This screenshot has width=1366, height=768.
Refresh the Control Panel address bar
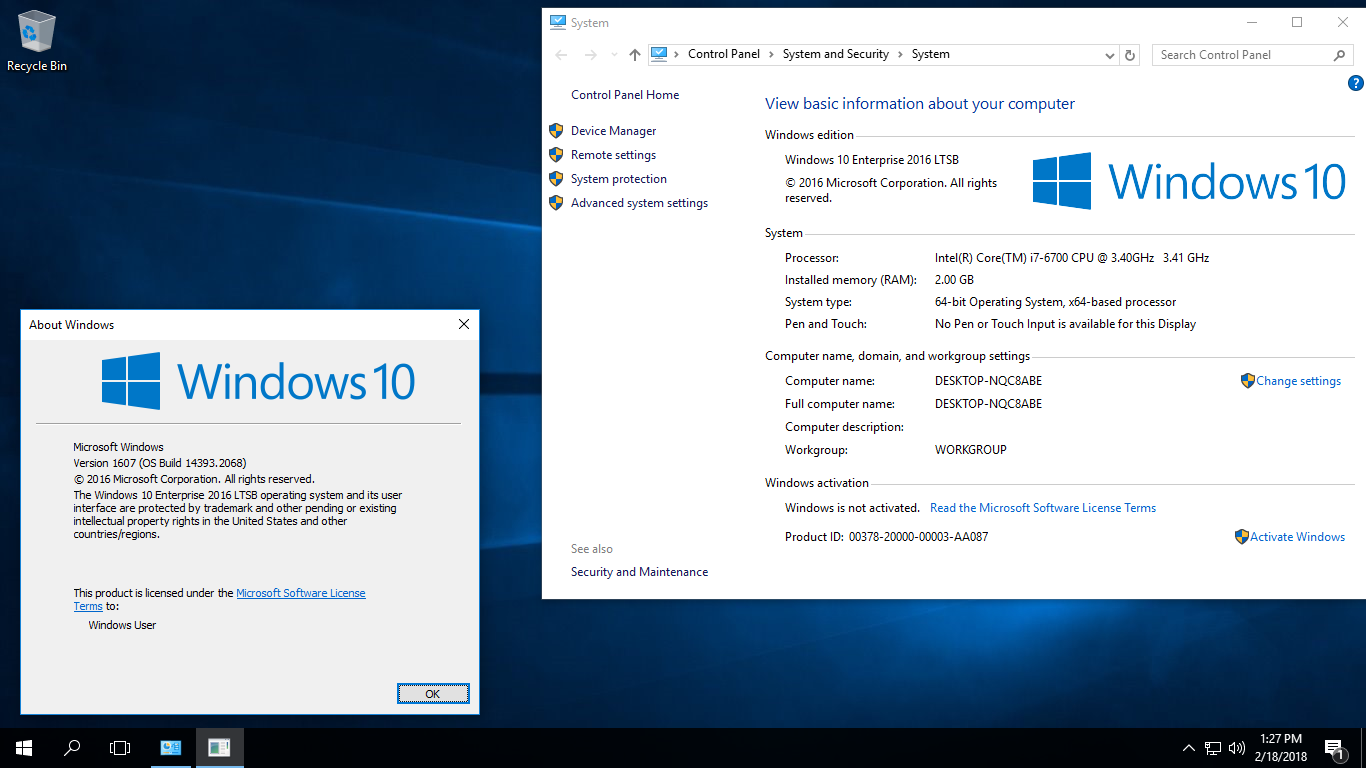(x=1130, y=55)
